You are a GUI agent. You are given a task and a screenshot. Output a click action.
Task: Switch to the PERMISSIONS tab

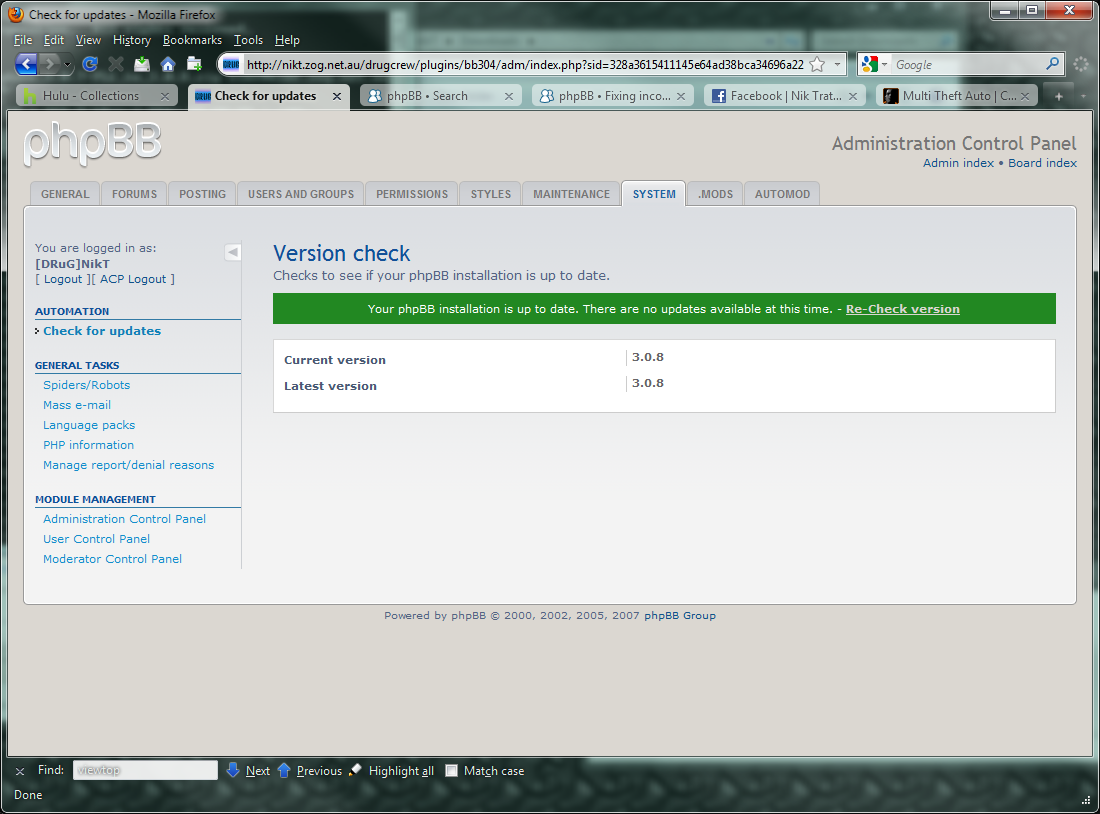[x=412, y=194]
